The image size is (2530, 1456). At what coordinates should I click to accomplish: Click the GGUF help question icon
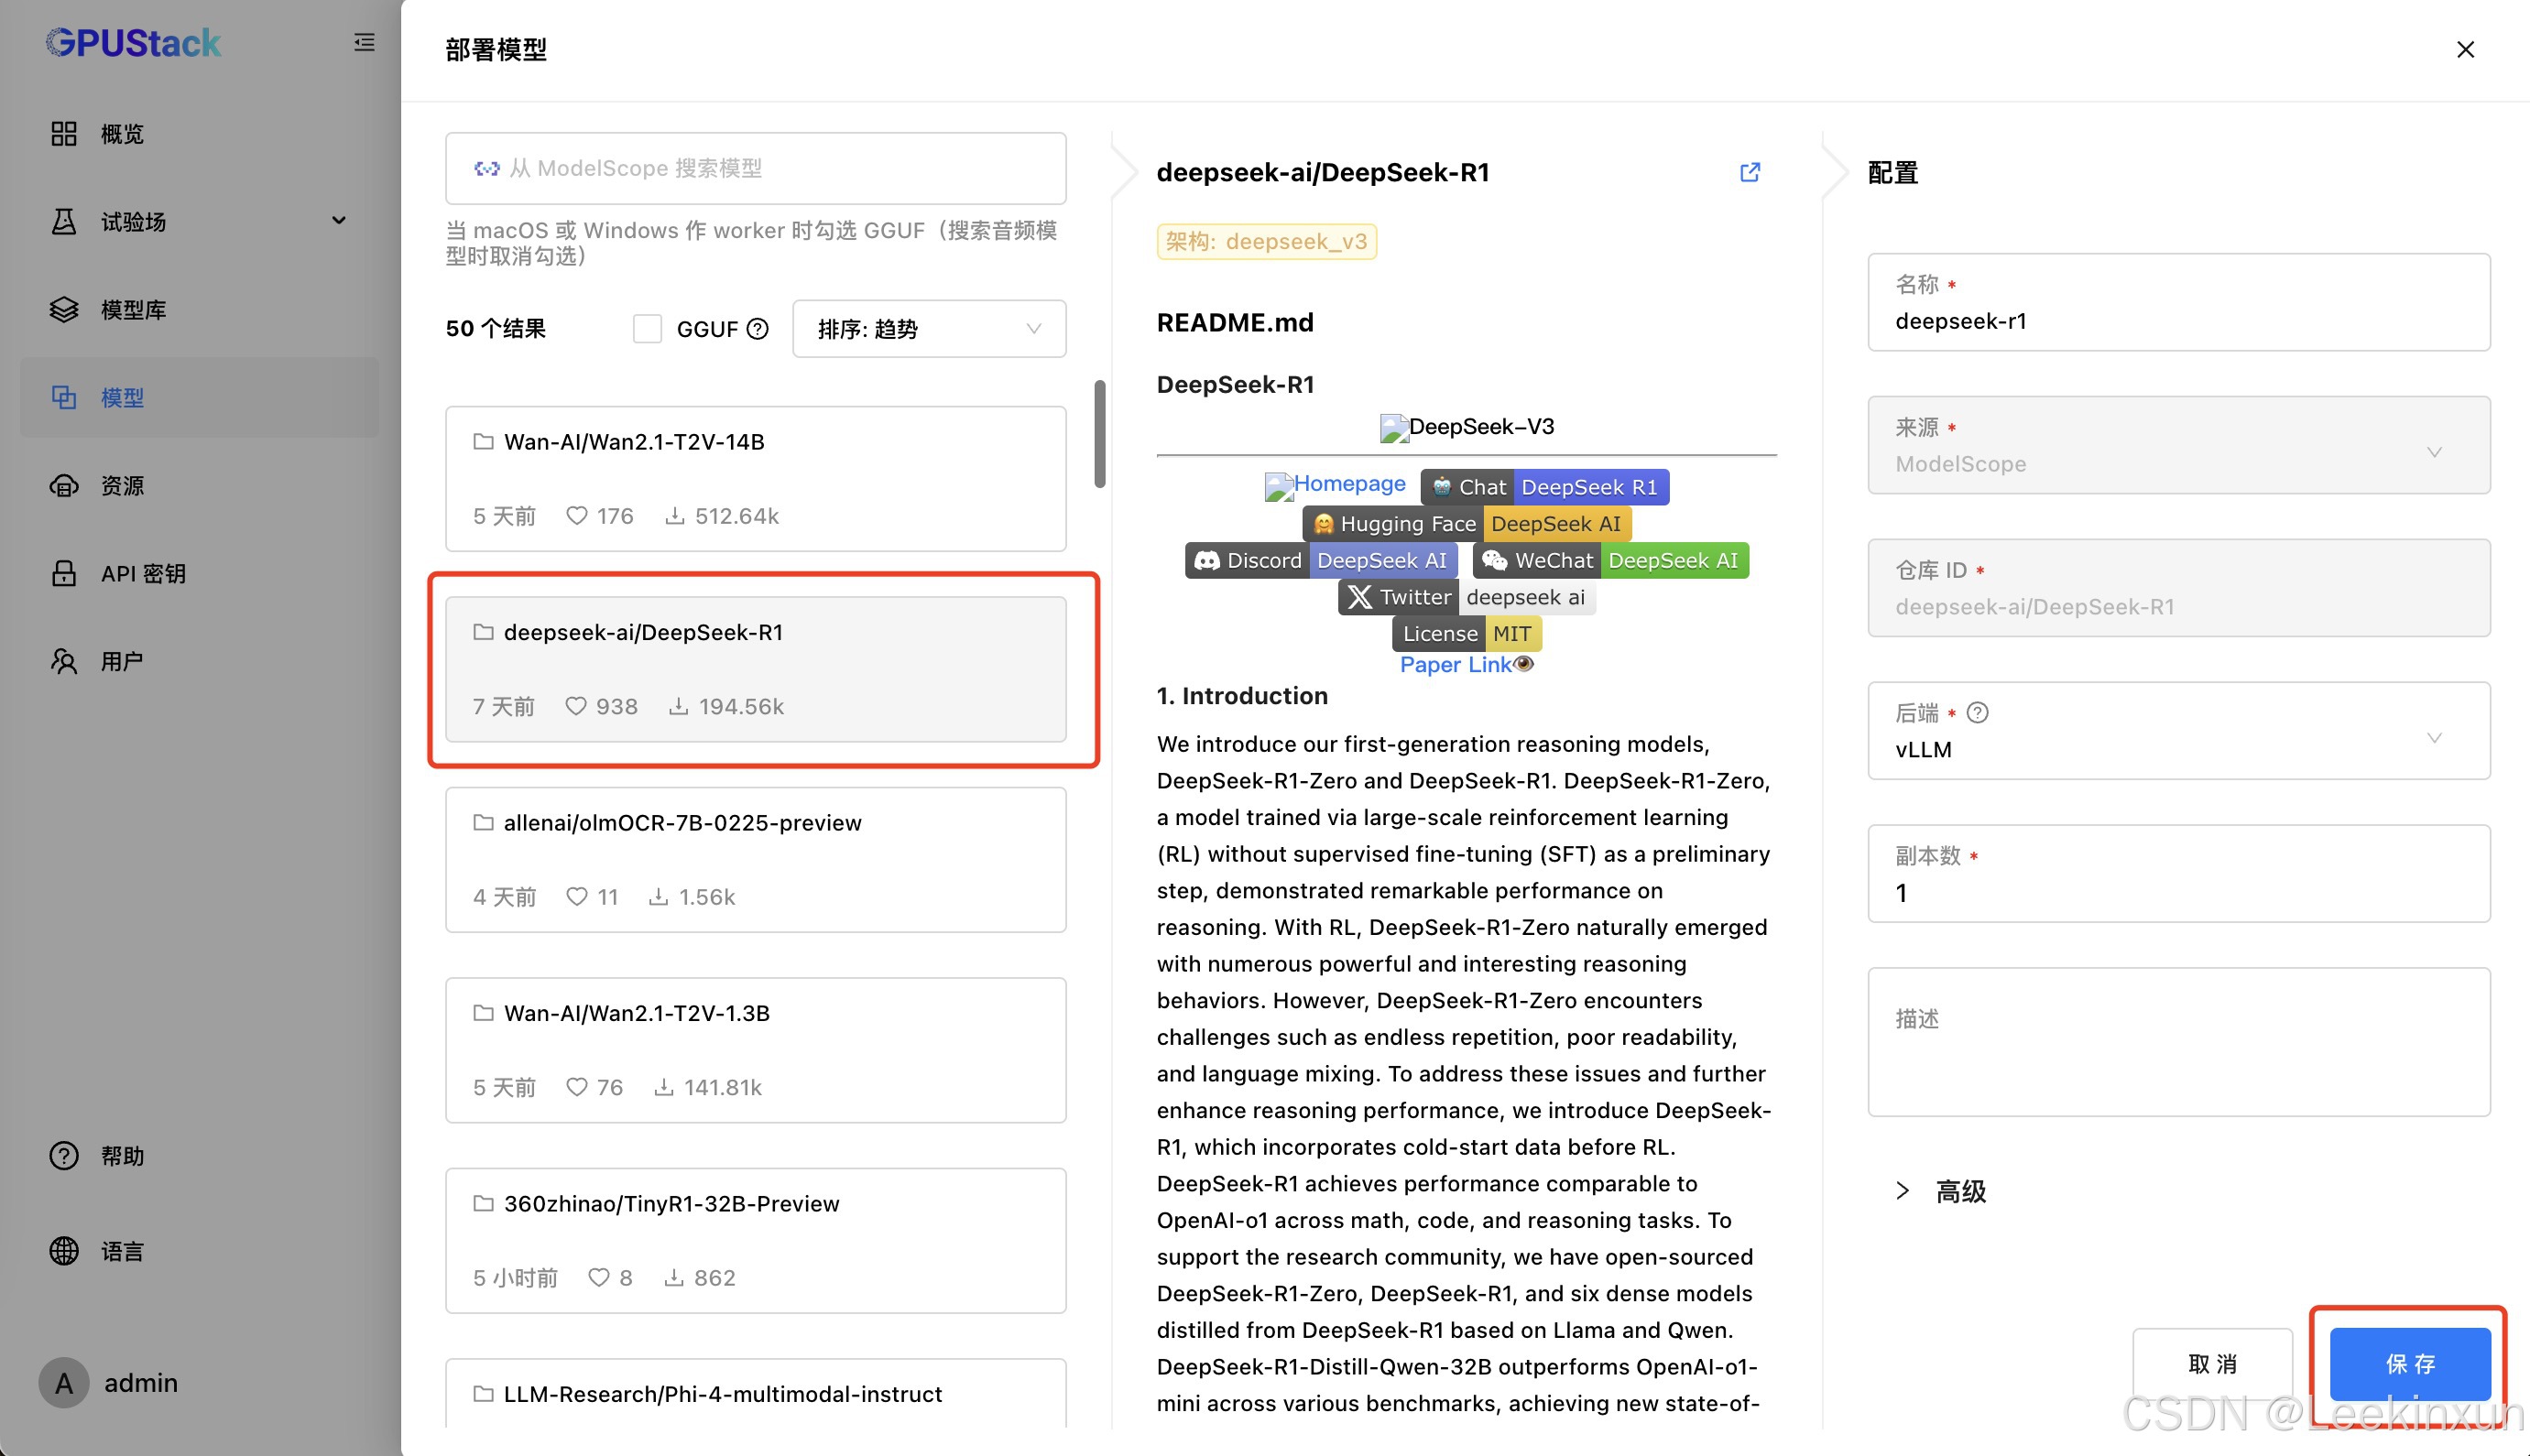[758, 329]
